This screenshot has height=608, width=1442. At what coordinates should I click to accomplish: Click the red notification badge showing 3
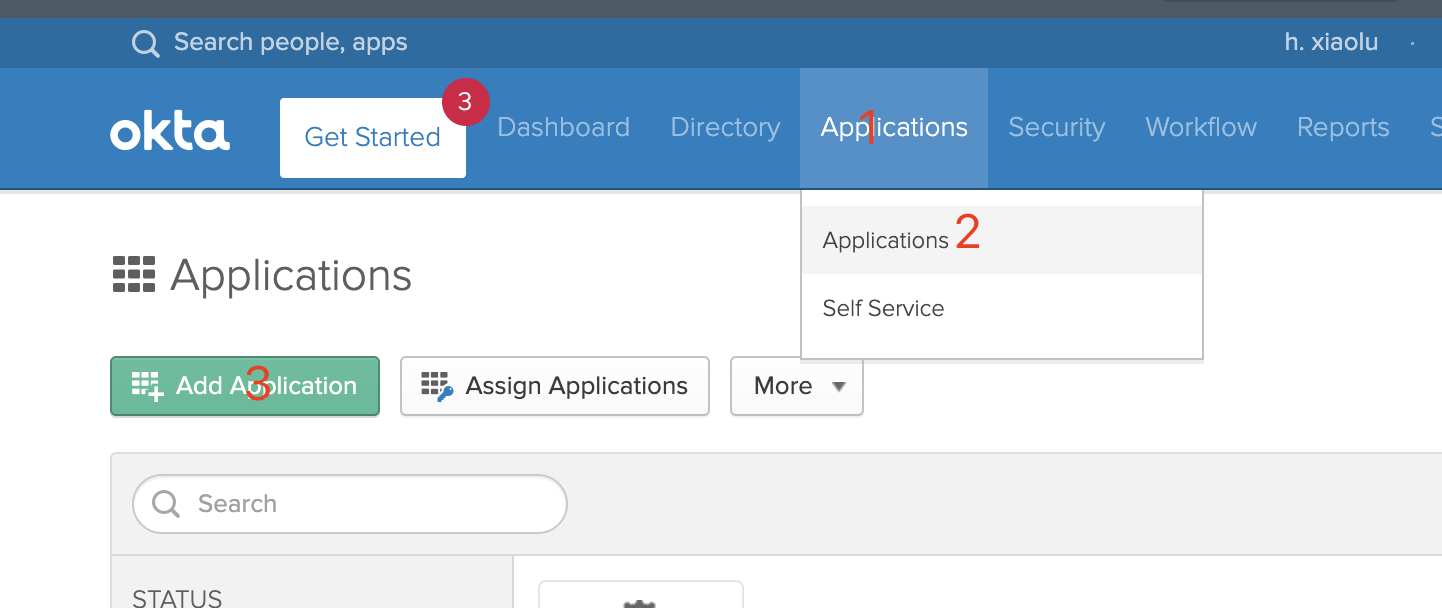tap(465, 101)
